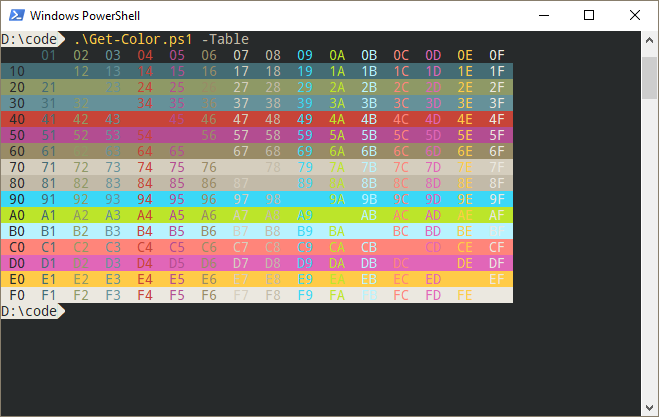Close the Windows PowerShell window
659x417 pixels.
635,16
